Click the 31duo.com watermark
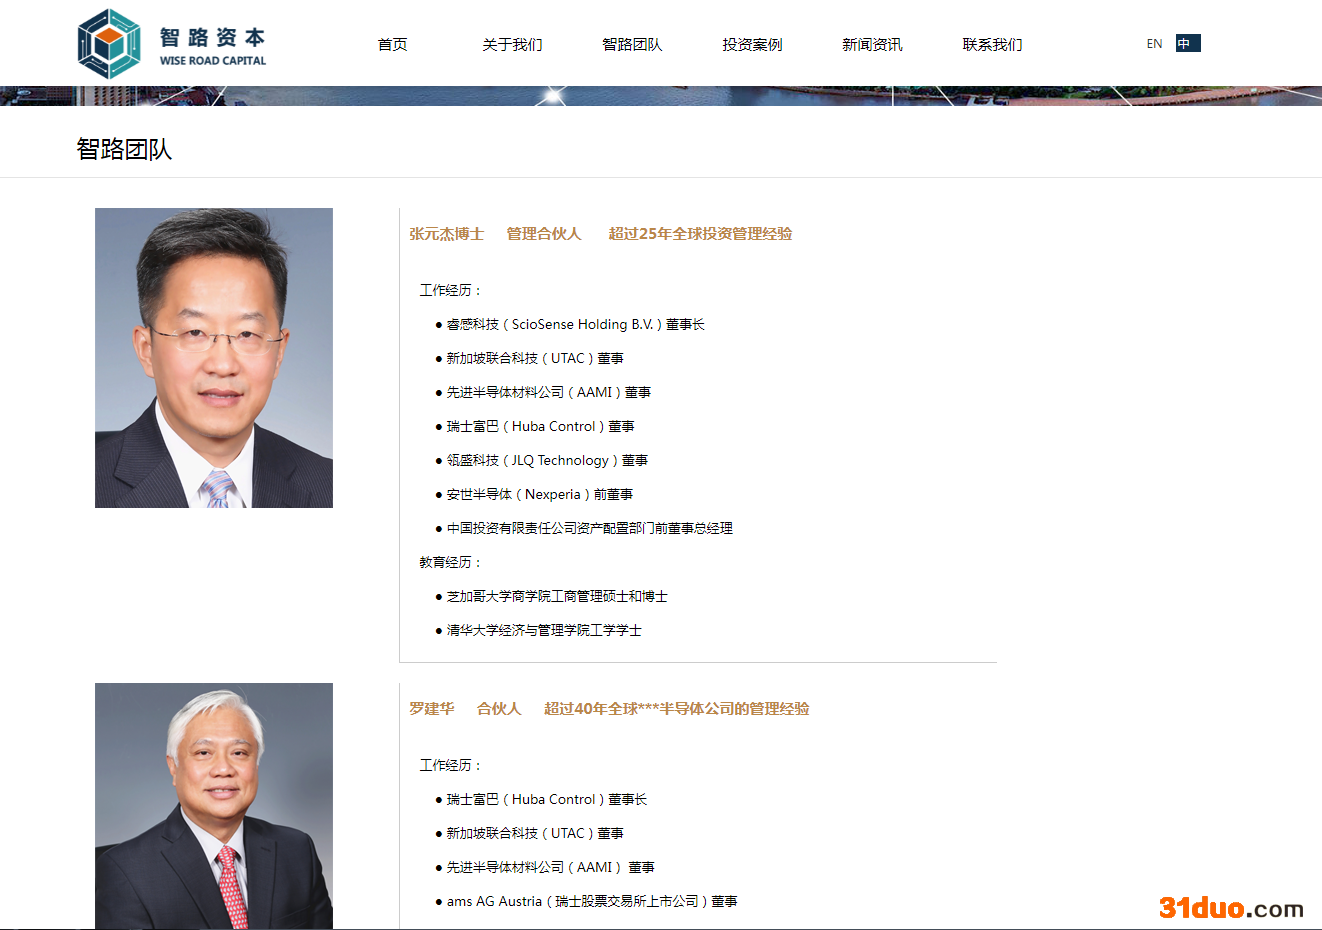The height and width of the screenshot is (930, 1322). pos(1231,908)
